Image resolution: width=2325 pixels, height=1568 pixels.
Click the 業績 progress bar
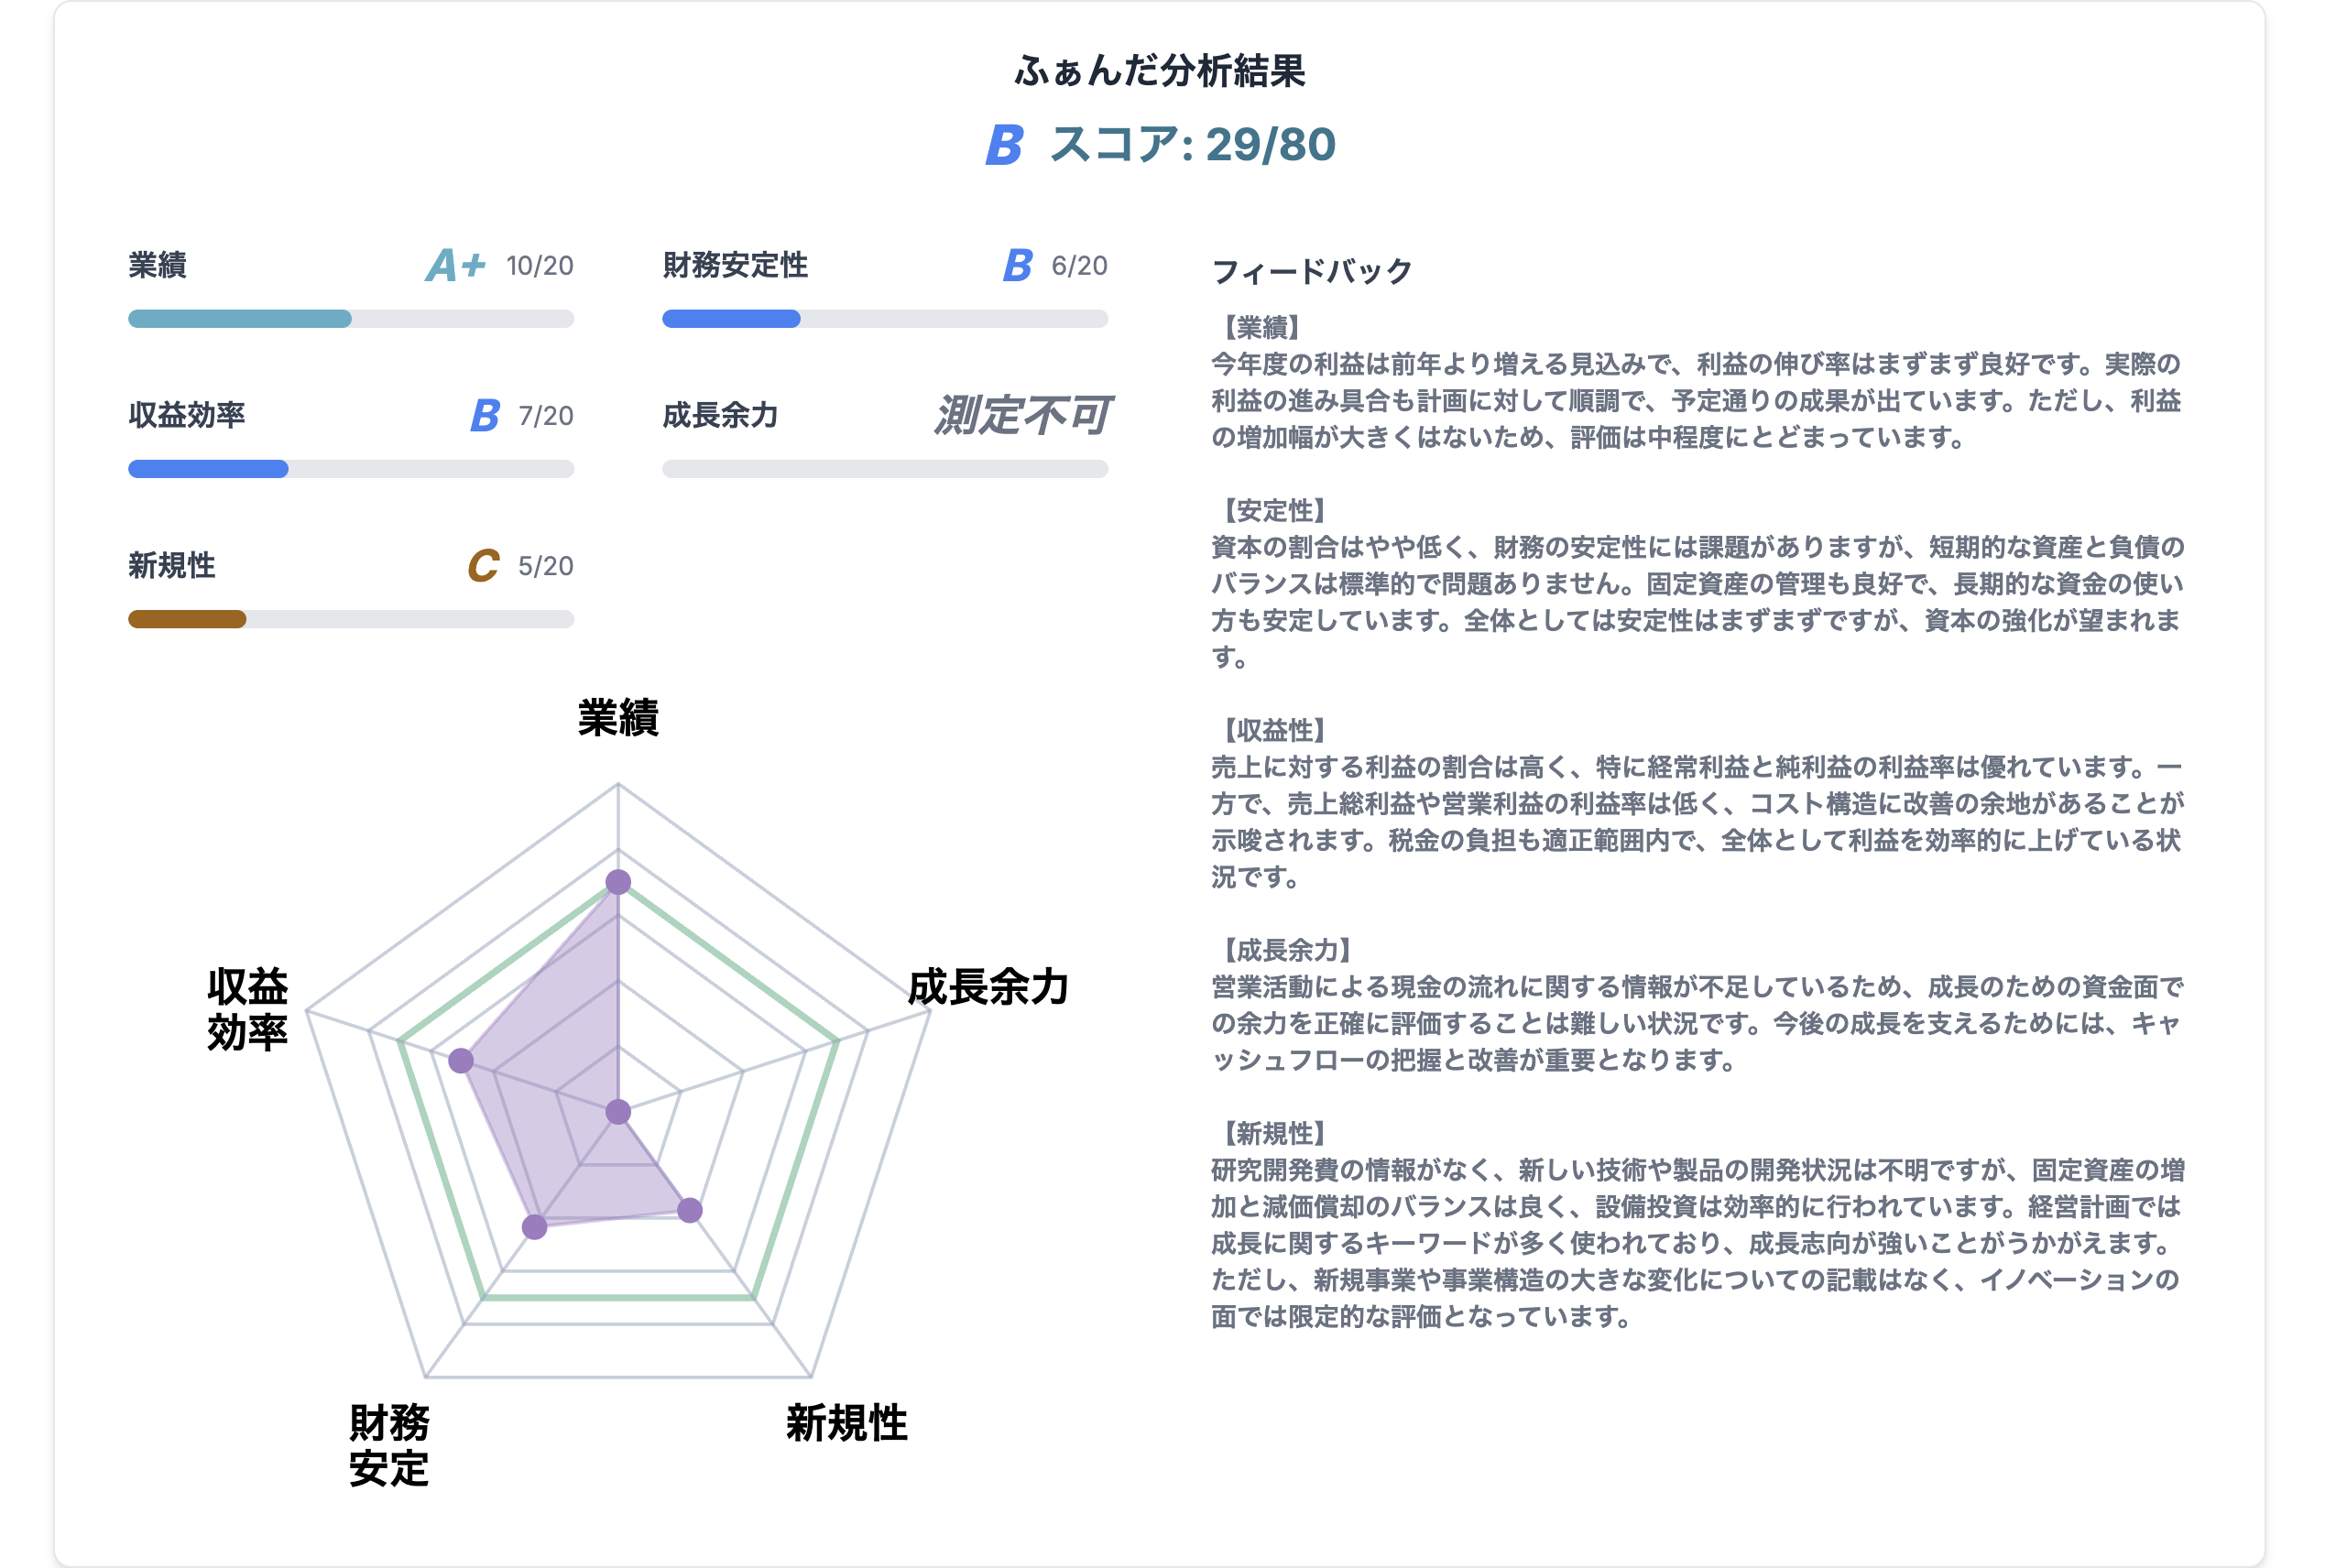click(x=350, y=319)
